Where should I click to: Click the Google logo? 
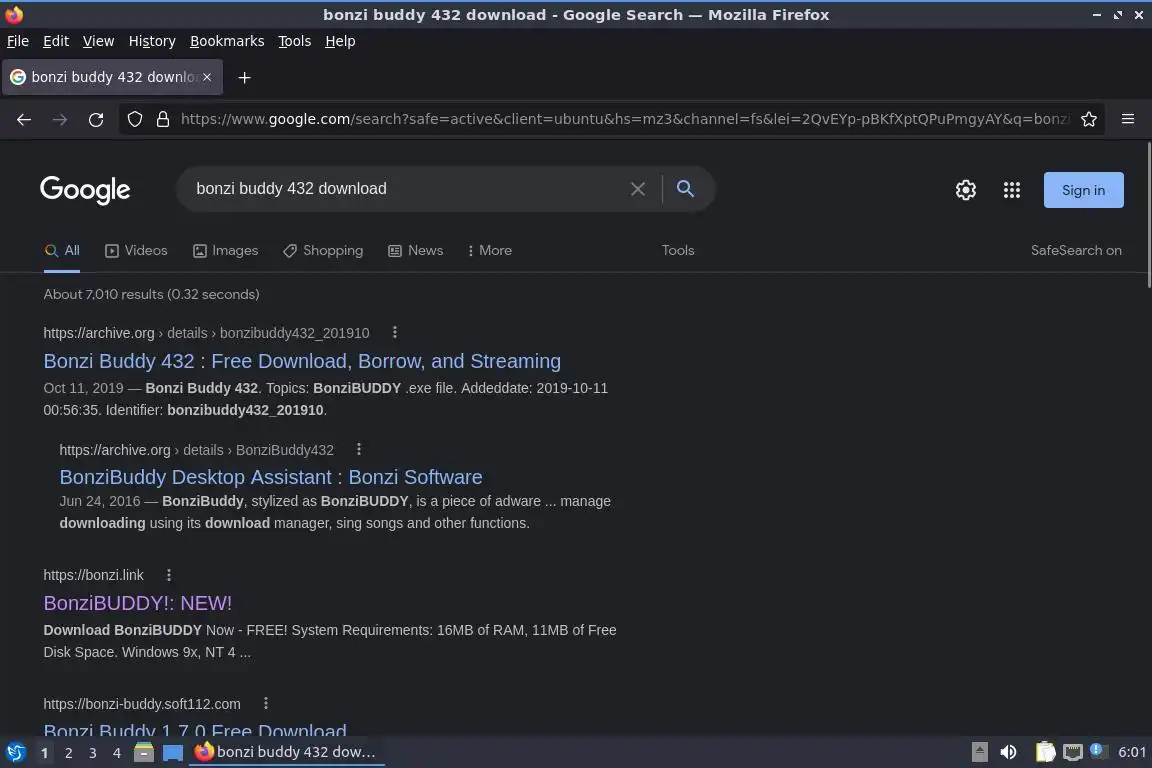(85, 190)
